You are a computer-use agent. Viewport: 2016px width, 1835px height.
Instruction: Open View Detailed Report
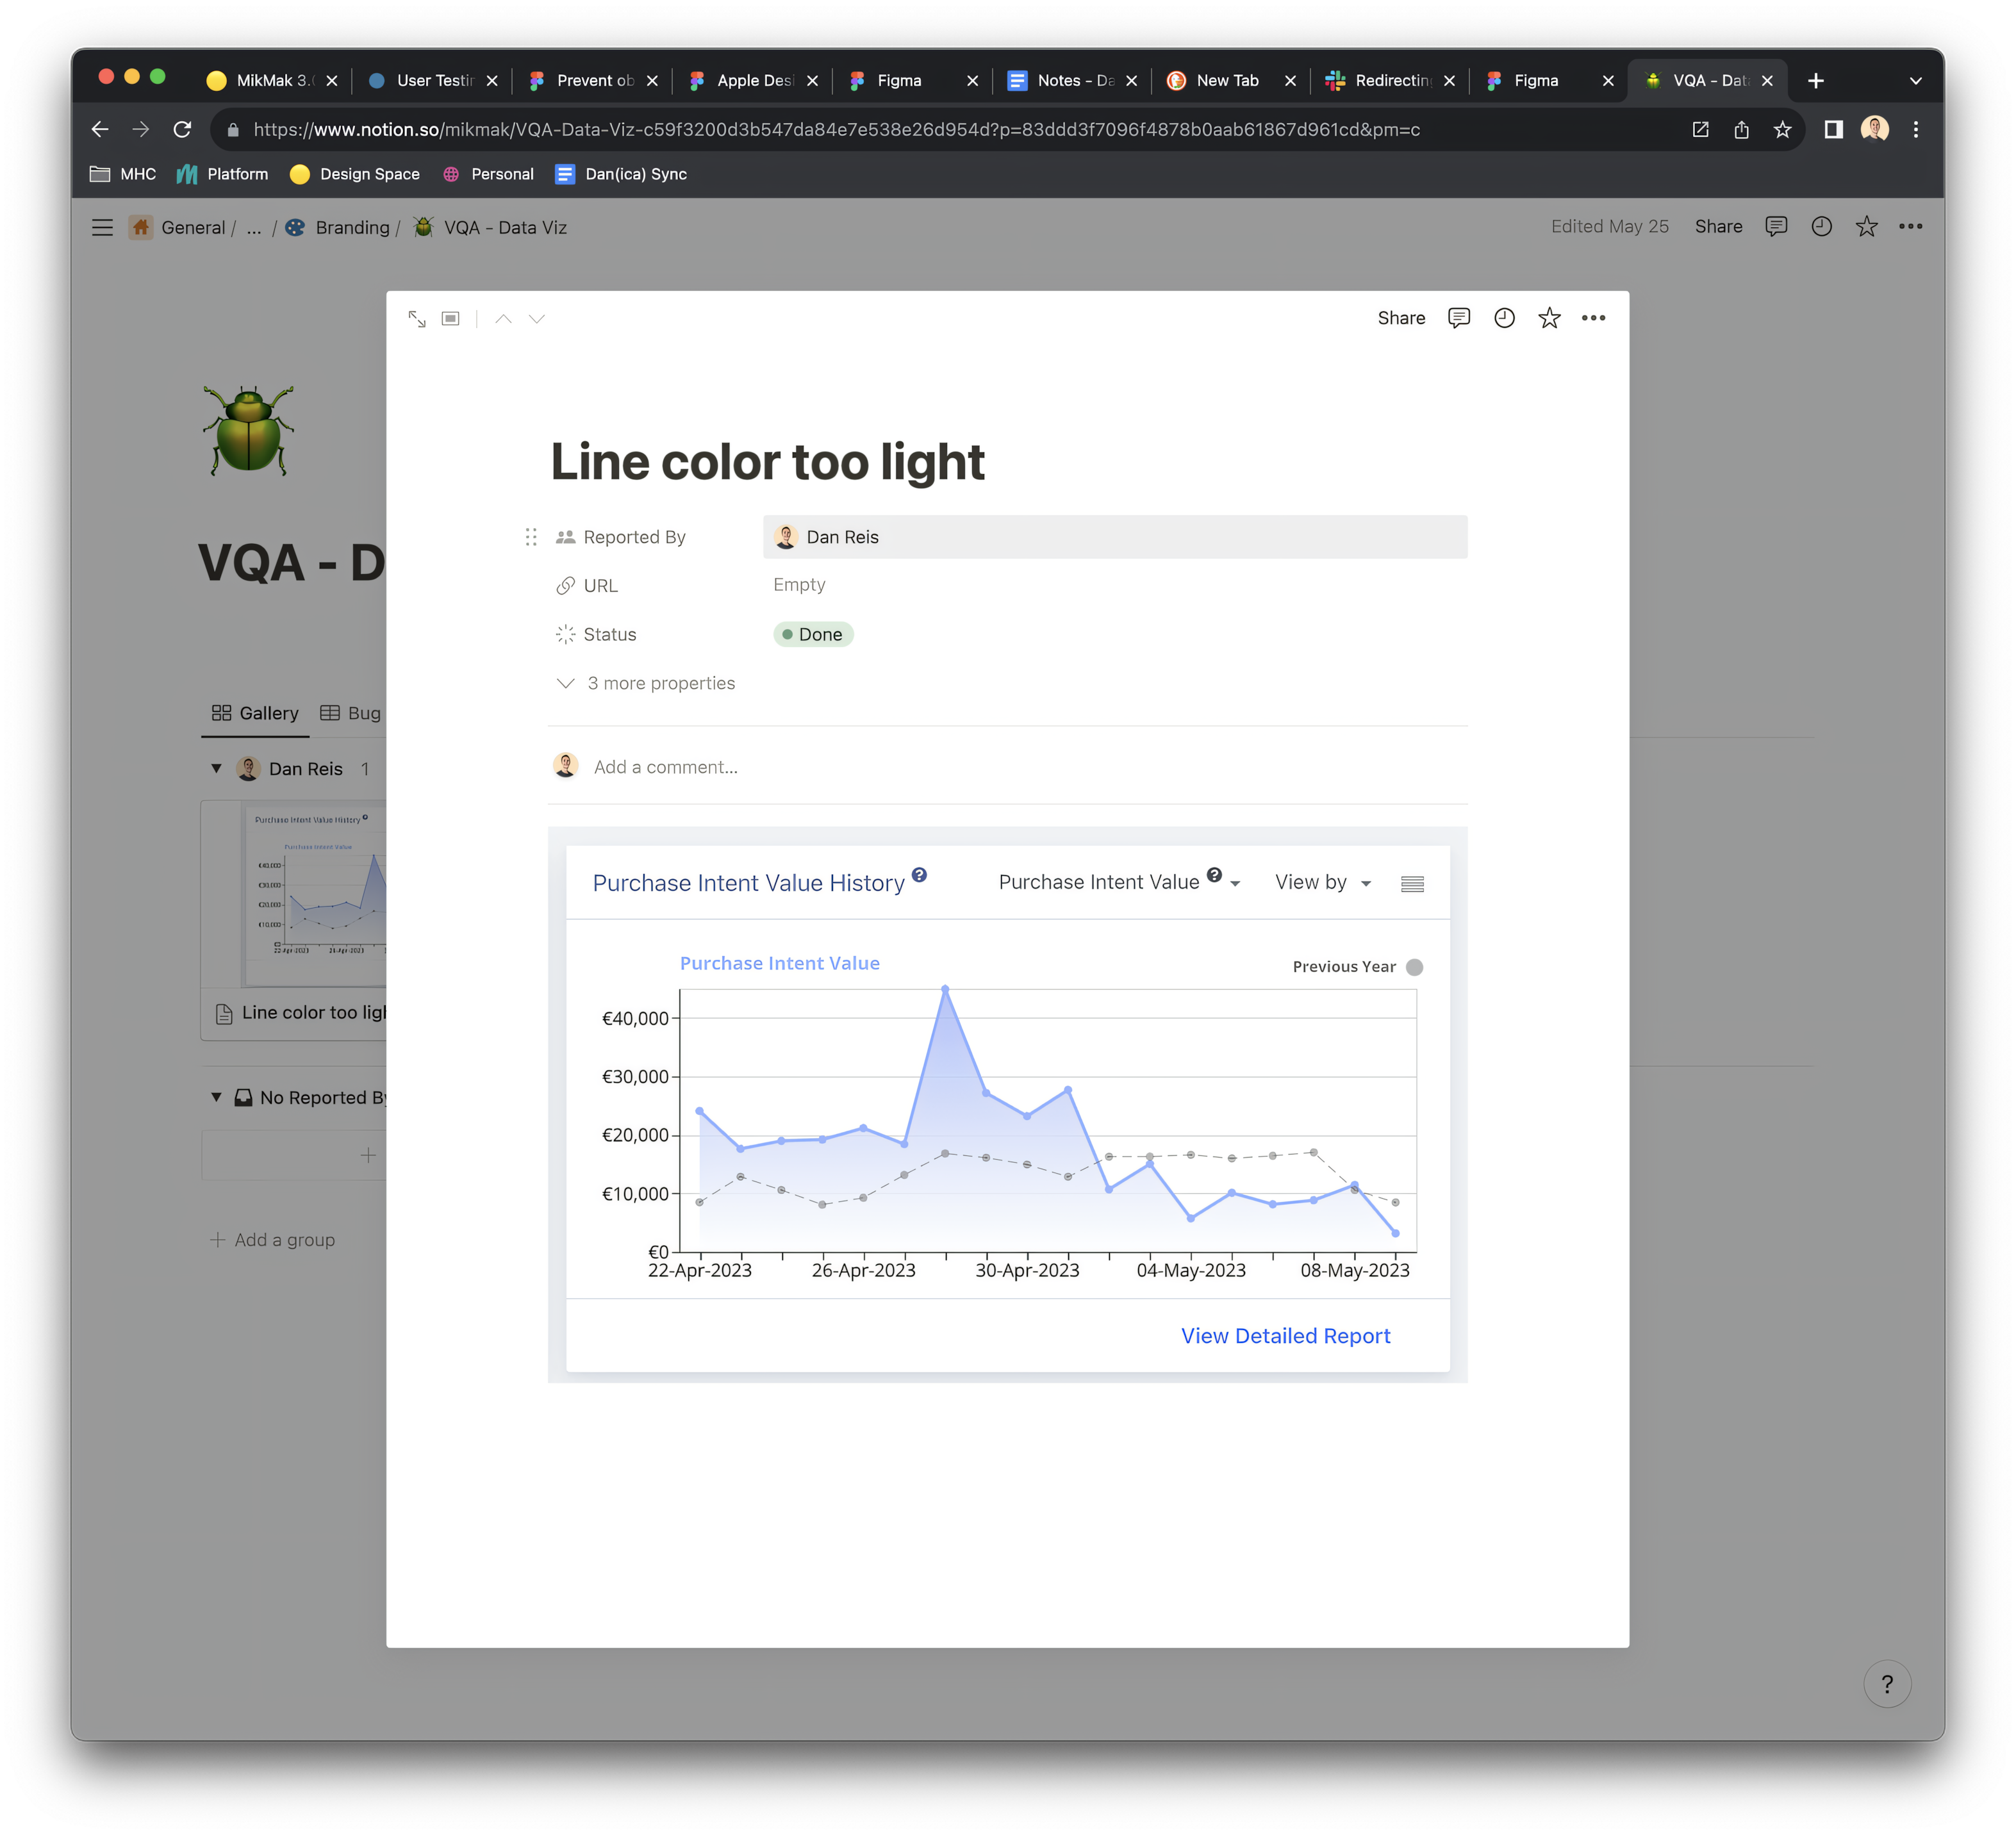[x=1285, y=1335]
